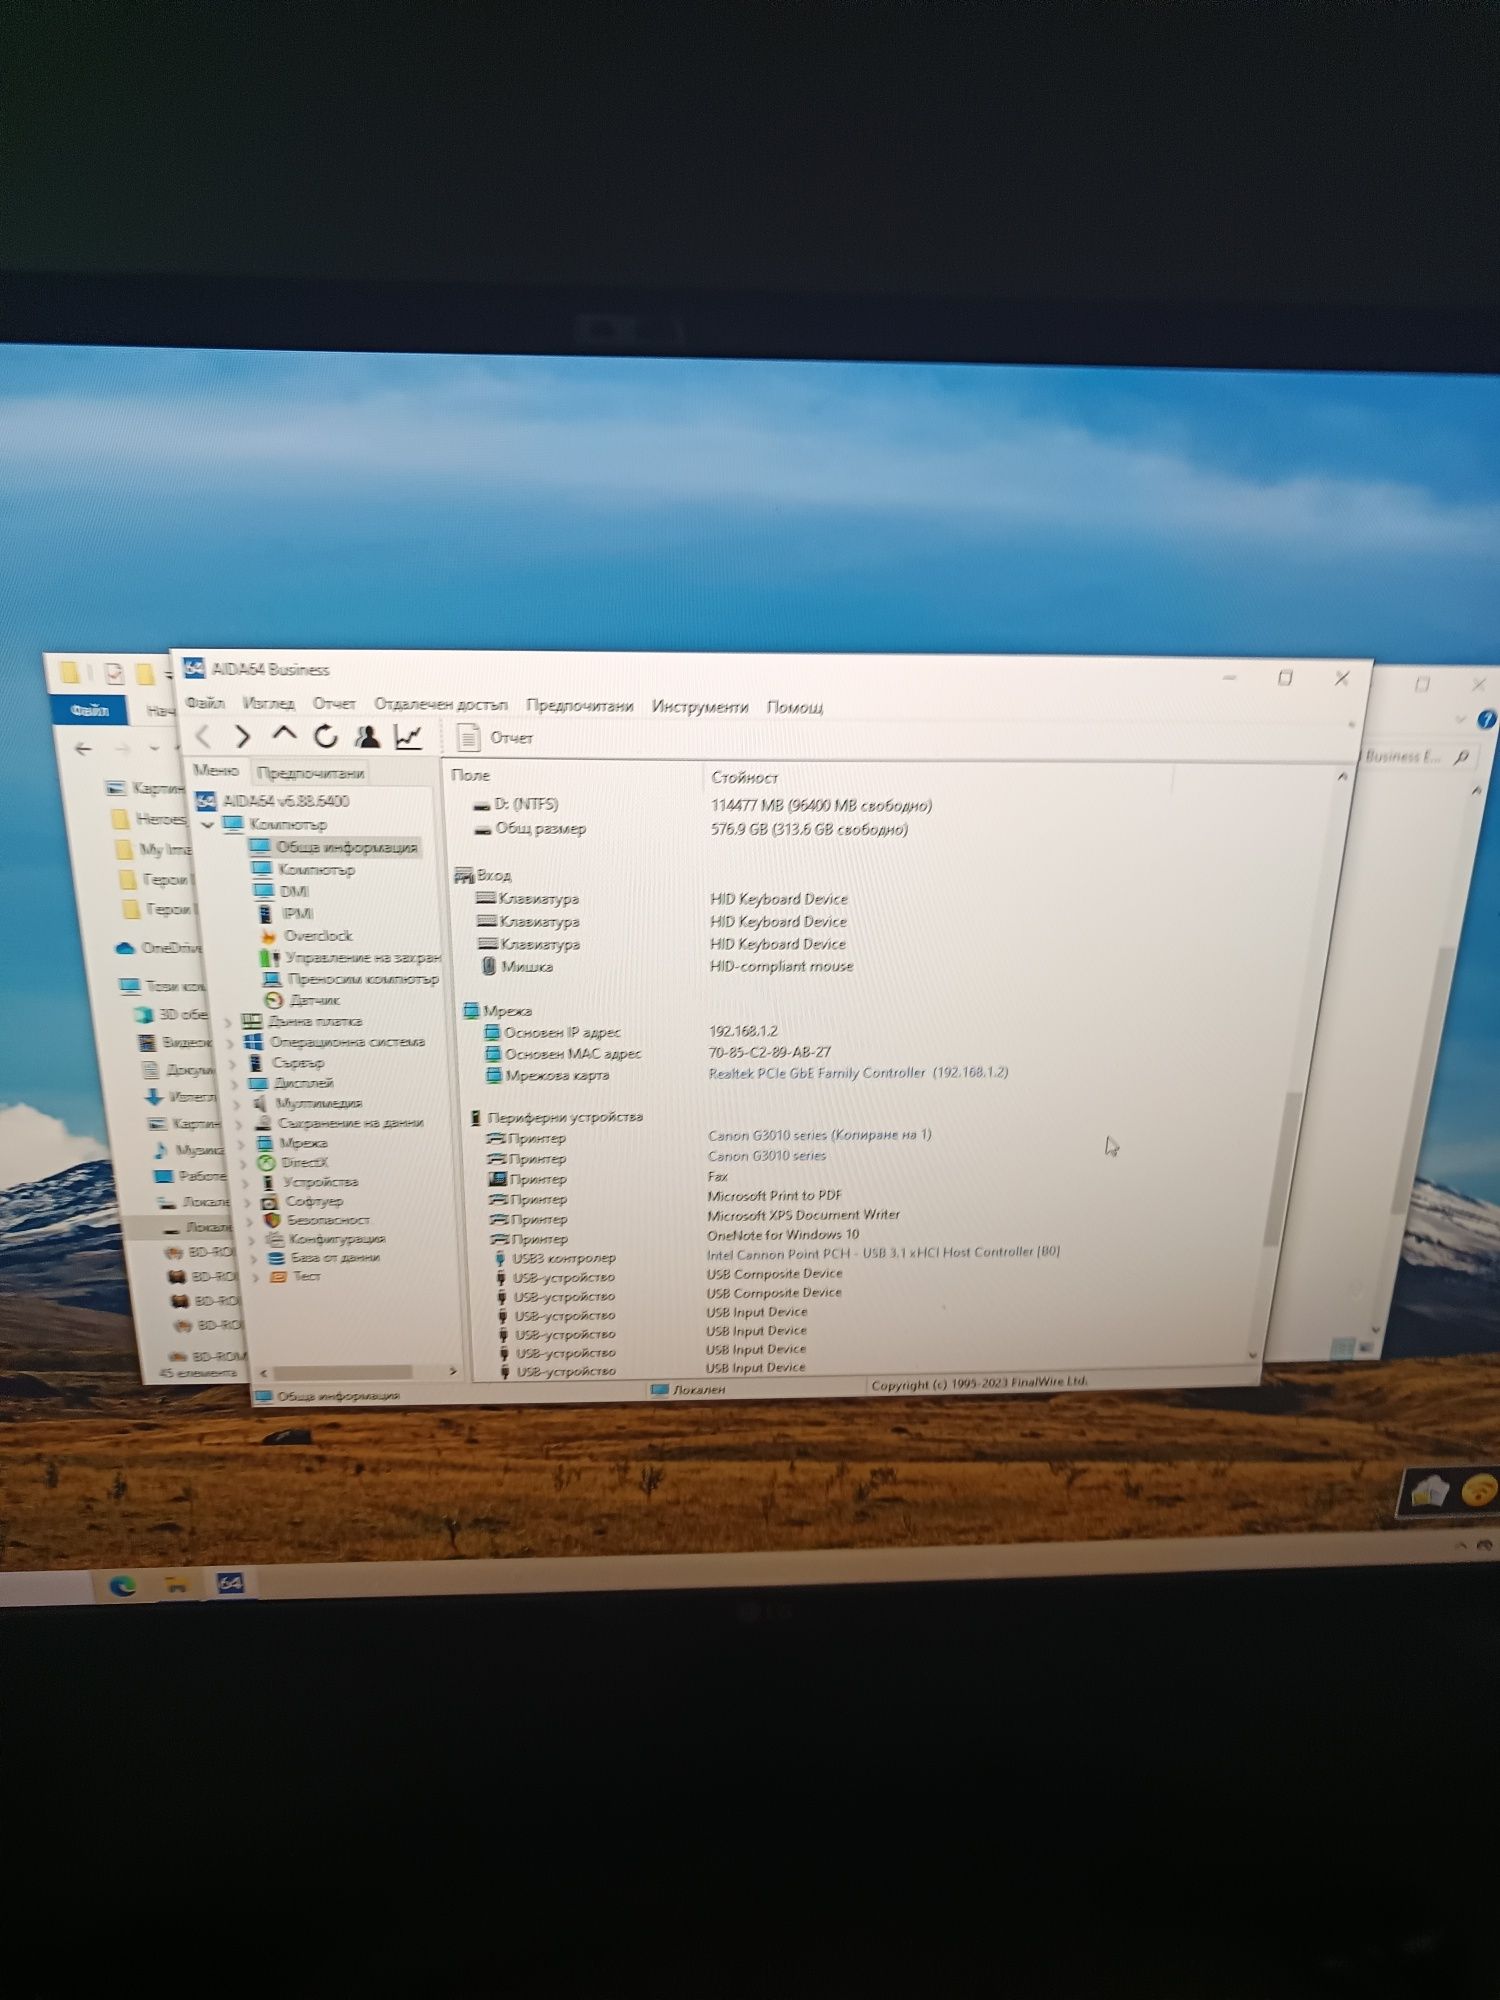Image resolution: width=1500 pixels, height=2000 pixels.
Task: Open Intel Cannon Point PCH USB 3.1 link
Action: click(883, 1253)
